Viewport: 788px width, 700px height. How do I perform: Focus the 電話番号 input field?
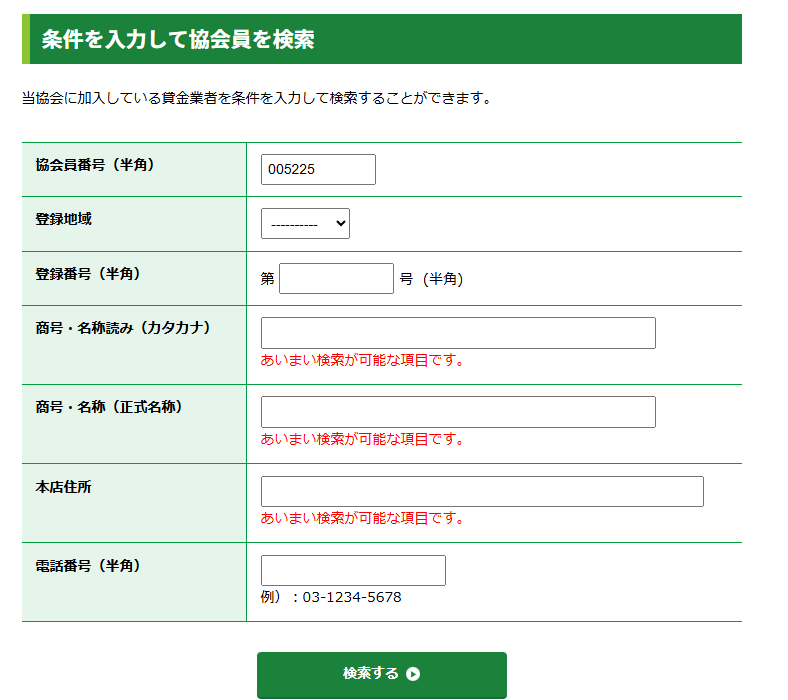point(353,570)
